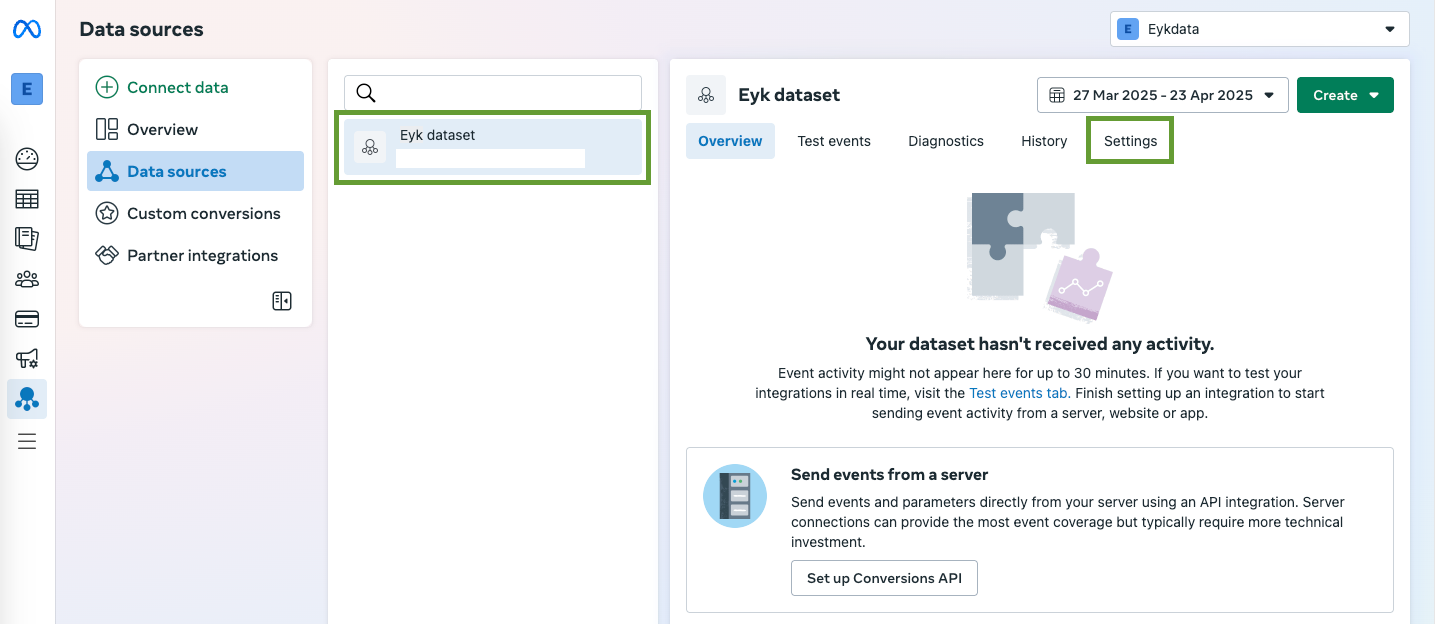1435x624 pixels.
Task: Click the calendar icon in date range
Action: (x=1057, y=95)
